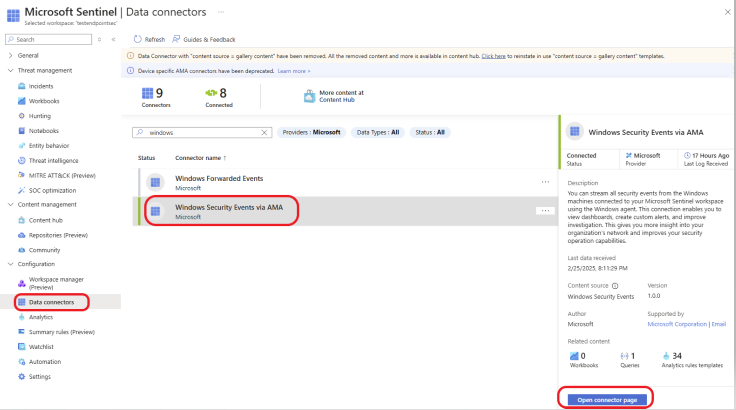Image resolution: width=736 pixels, height=410 pixels.
Task: Collapse the sidebar navigation pane
Action: coord(113,39)
